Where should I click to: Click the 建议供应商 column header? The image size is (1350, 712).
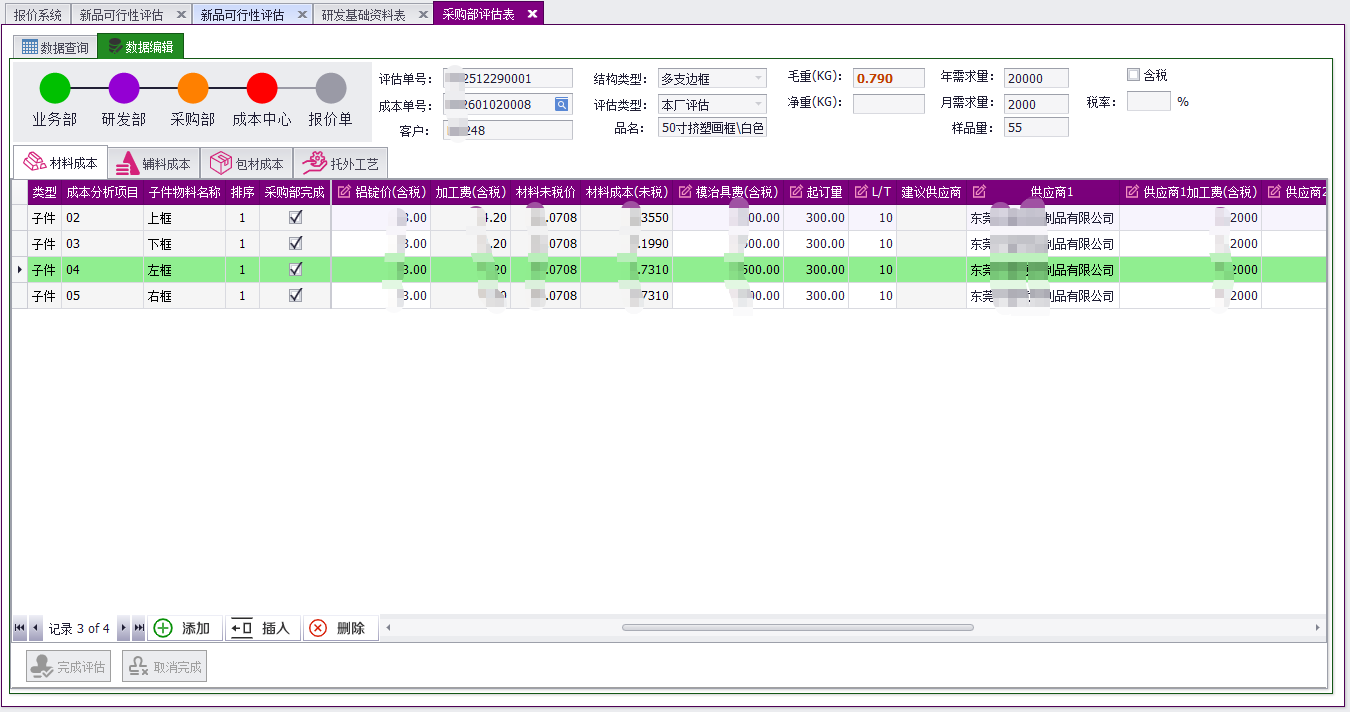pos(931,192)
